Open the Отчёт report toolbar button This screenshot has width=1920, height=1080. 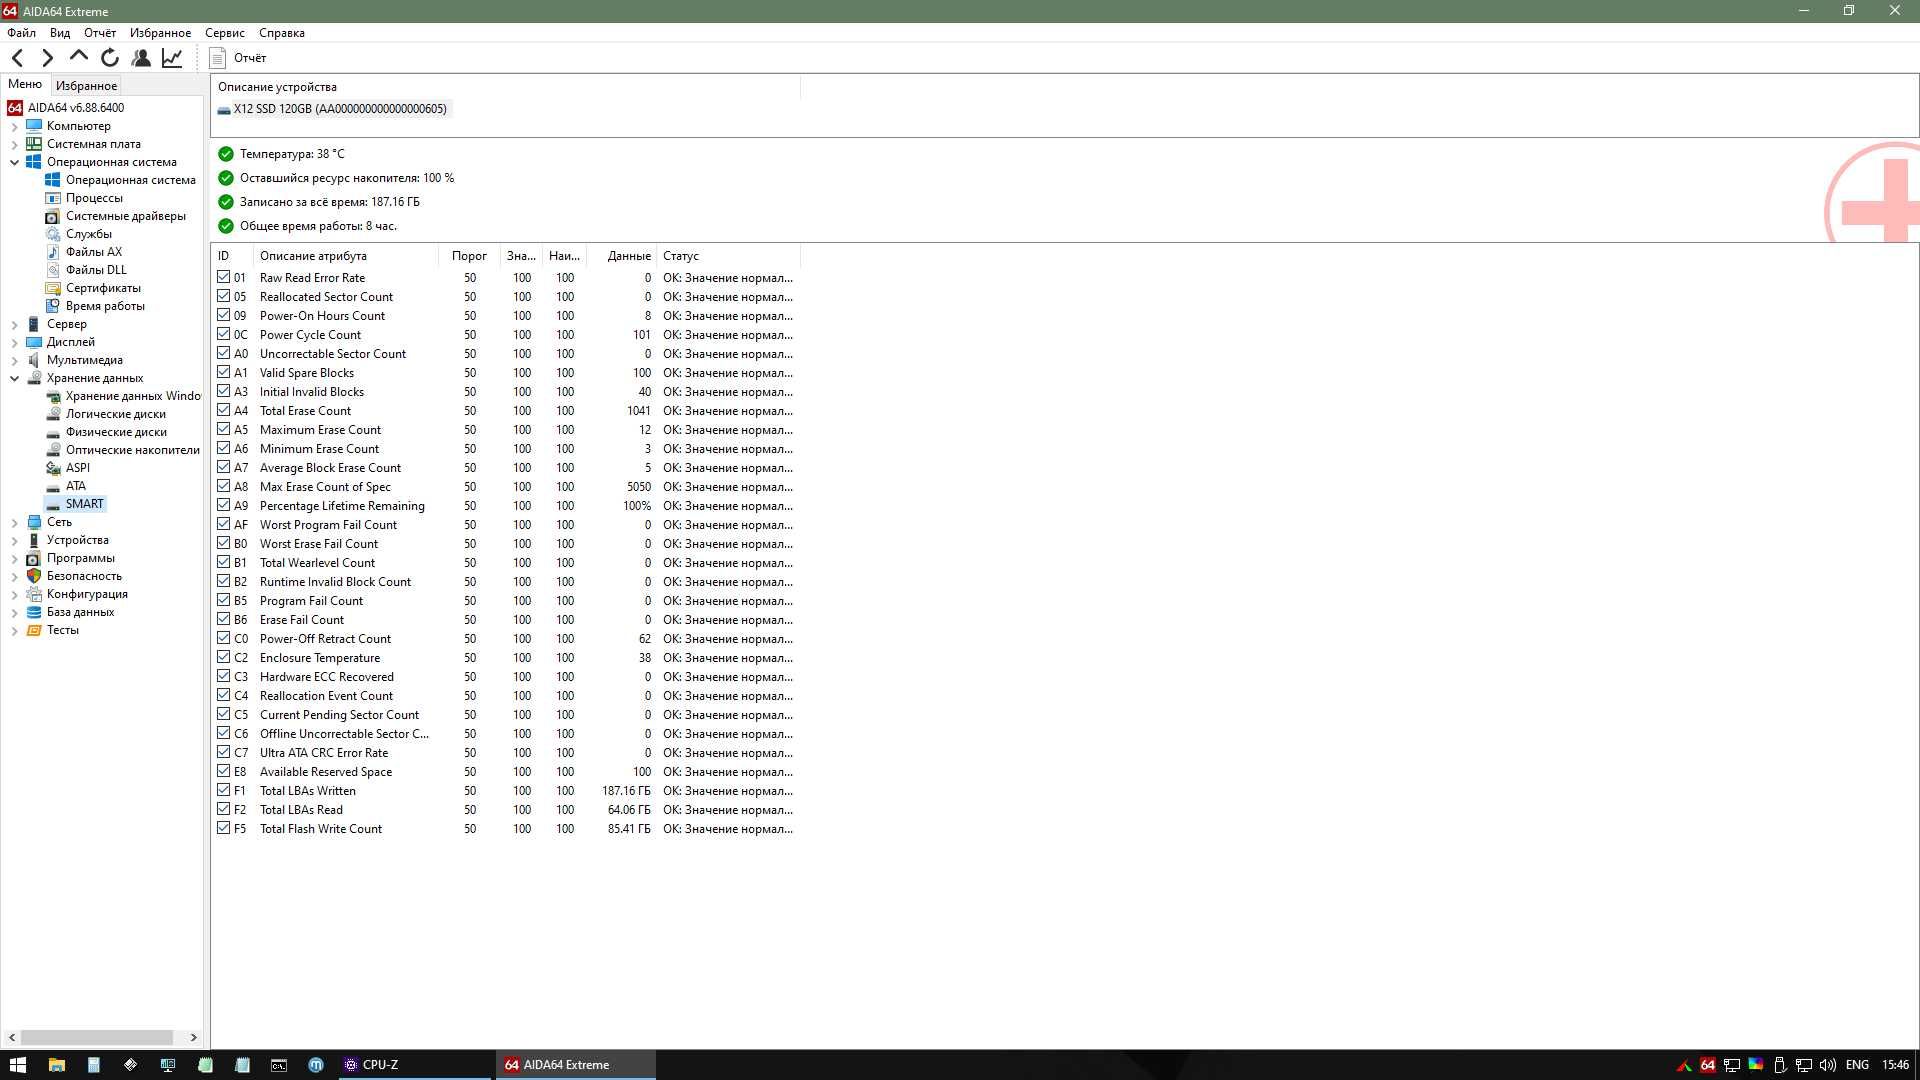[x=238, y=58]
